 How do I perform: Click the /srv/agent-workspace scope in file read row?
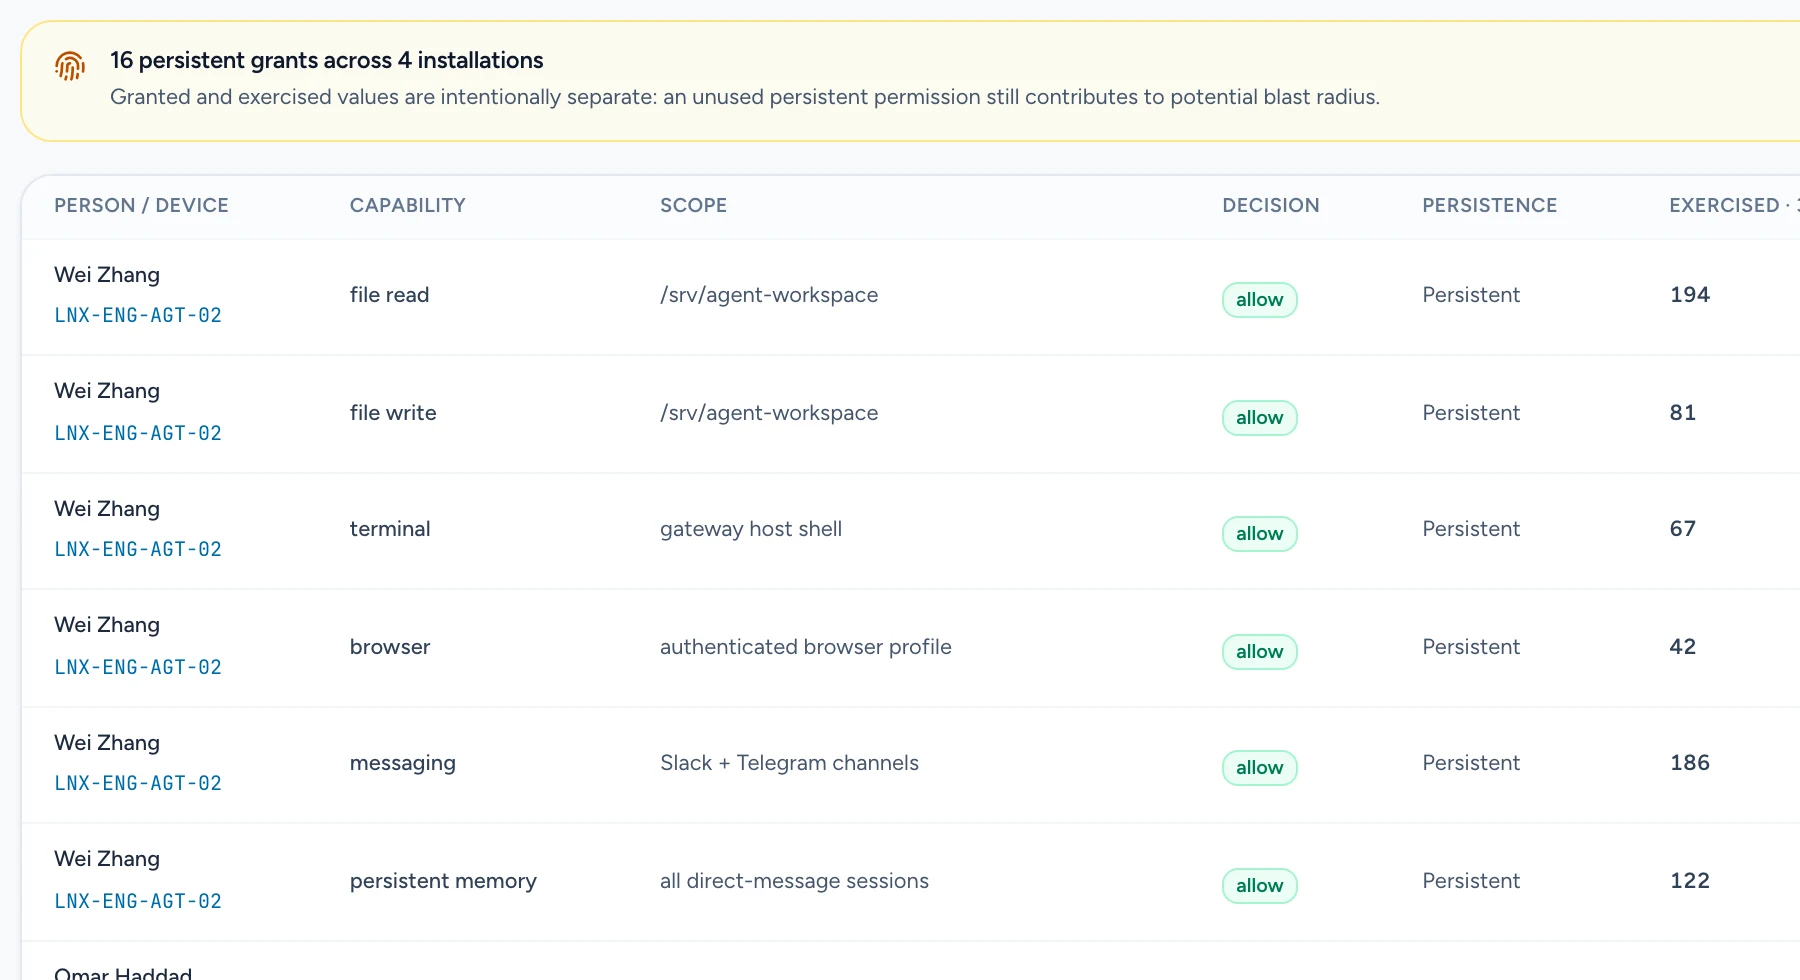[769, 295]
